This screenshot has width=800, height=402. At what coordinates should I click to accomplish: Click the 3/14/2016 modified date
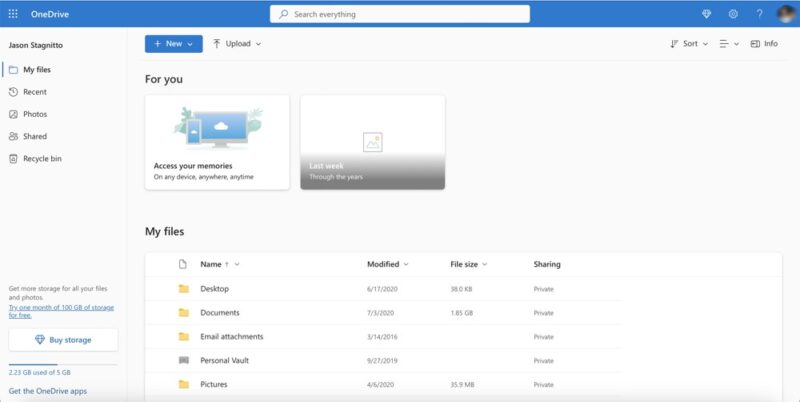(382, 337)
